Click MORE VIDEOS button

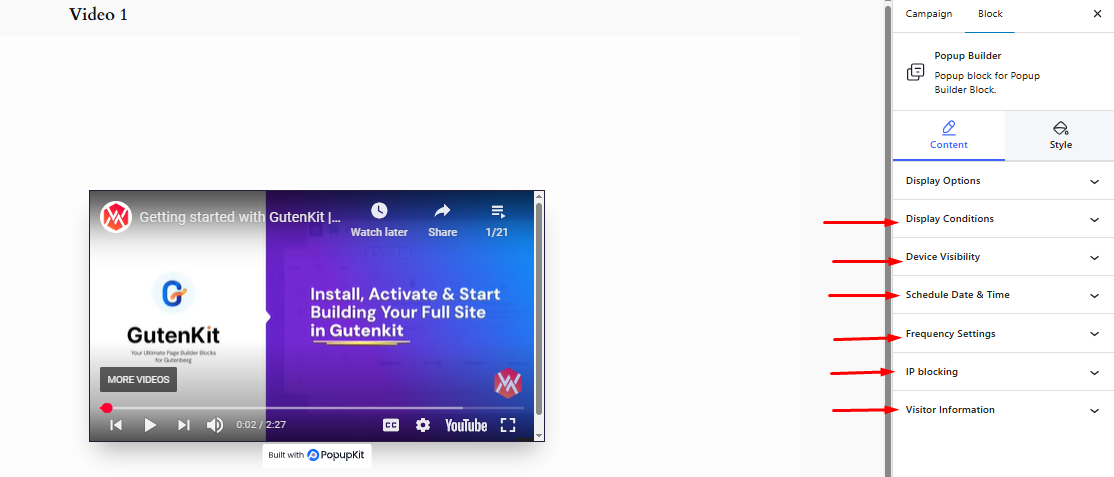click(x=139, y=380)
